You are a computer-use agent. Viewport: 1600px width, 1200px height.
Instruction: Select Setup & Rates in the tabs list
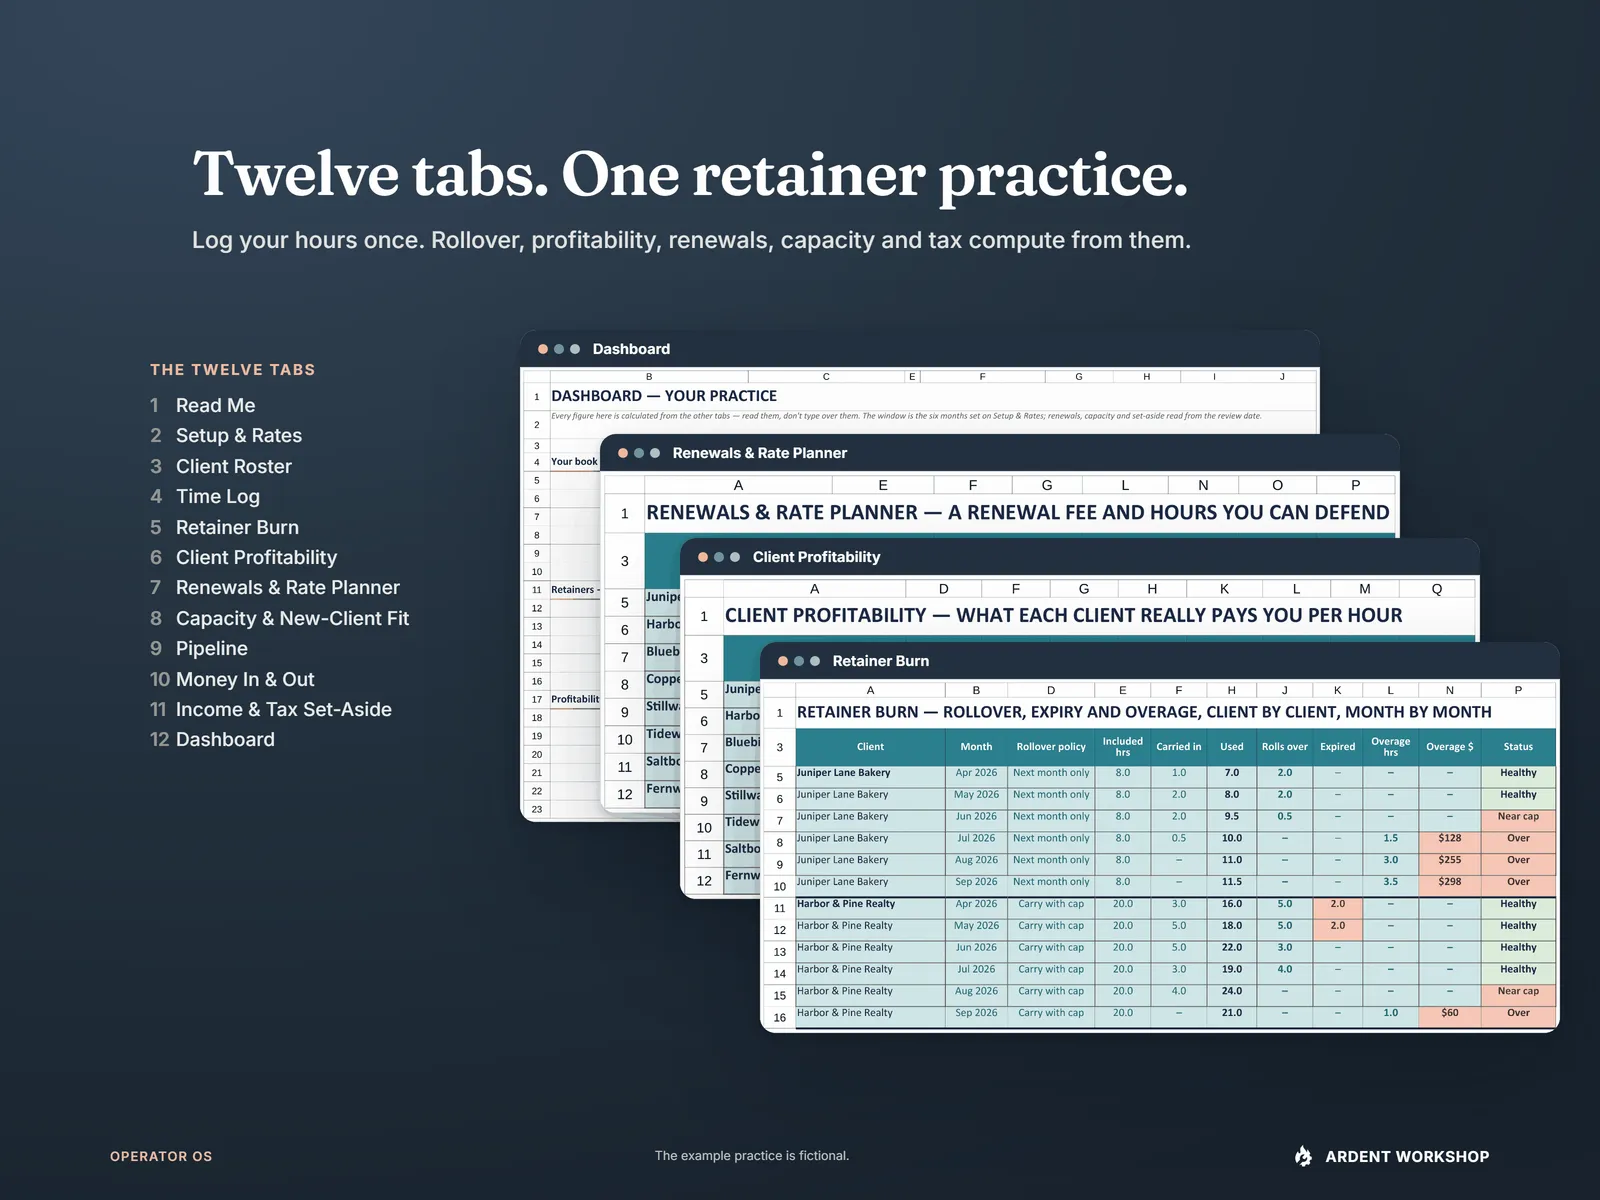tap(238, 435)
